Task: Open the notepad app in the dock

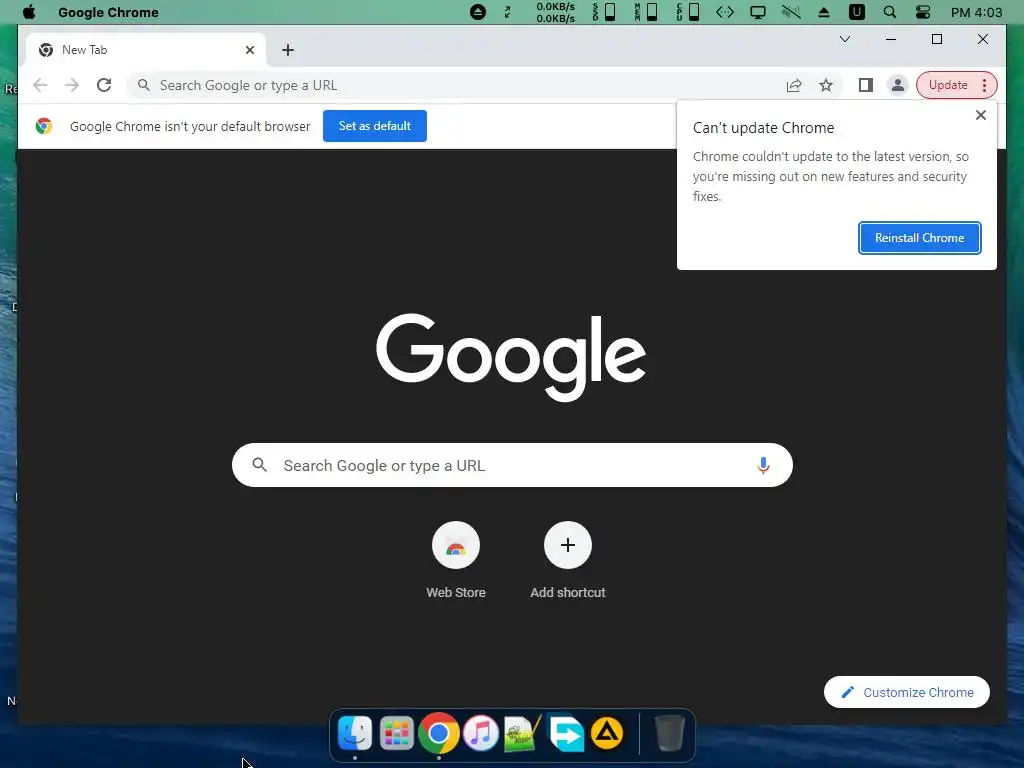Action: pyautogui.click(x=522, y=733)
